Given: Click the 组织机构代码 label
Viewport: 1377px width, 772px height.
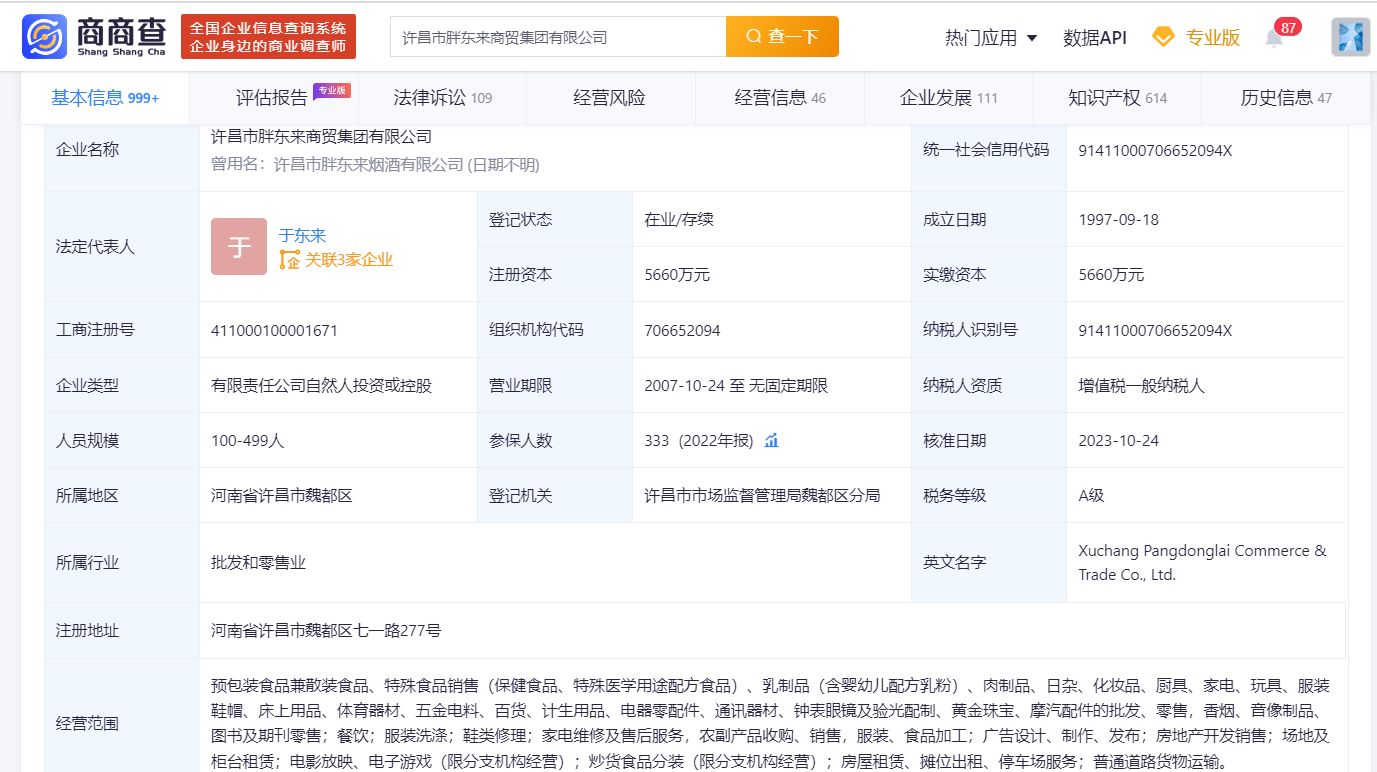Looking at the screenshot, I should click(536, 329).
